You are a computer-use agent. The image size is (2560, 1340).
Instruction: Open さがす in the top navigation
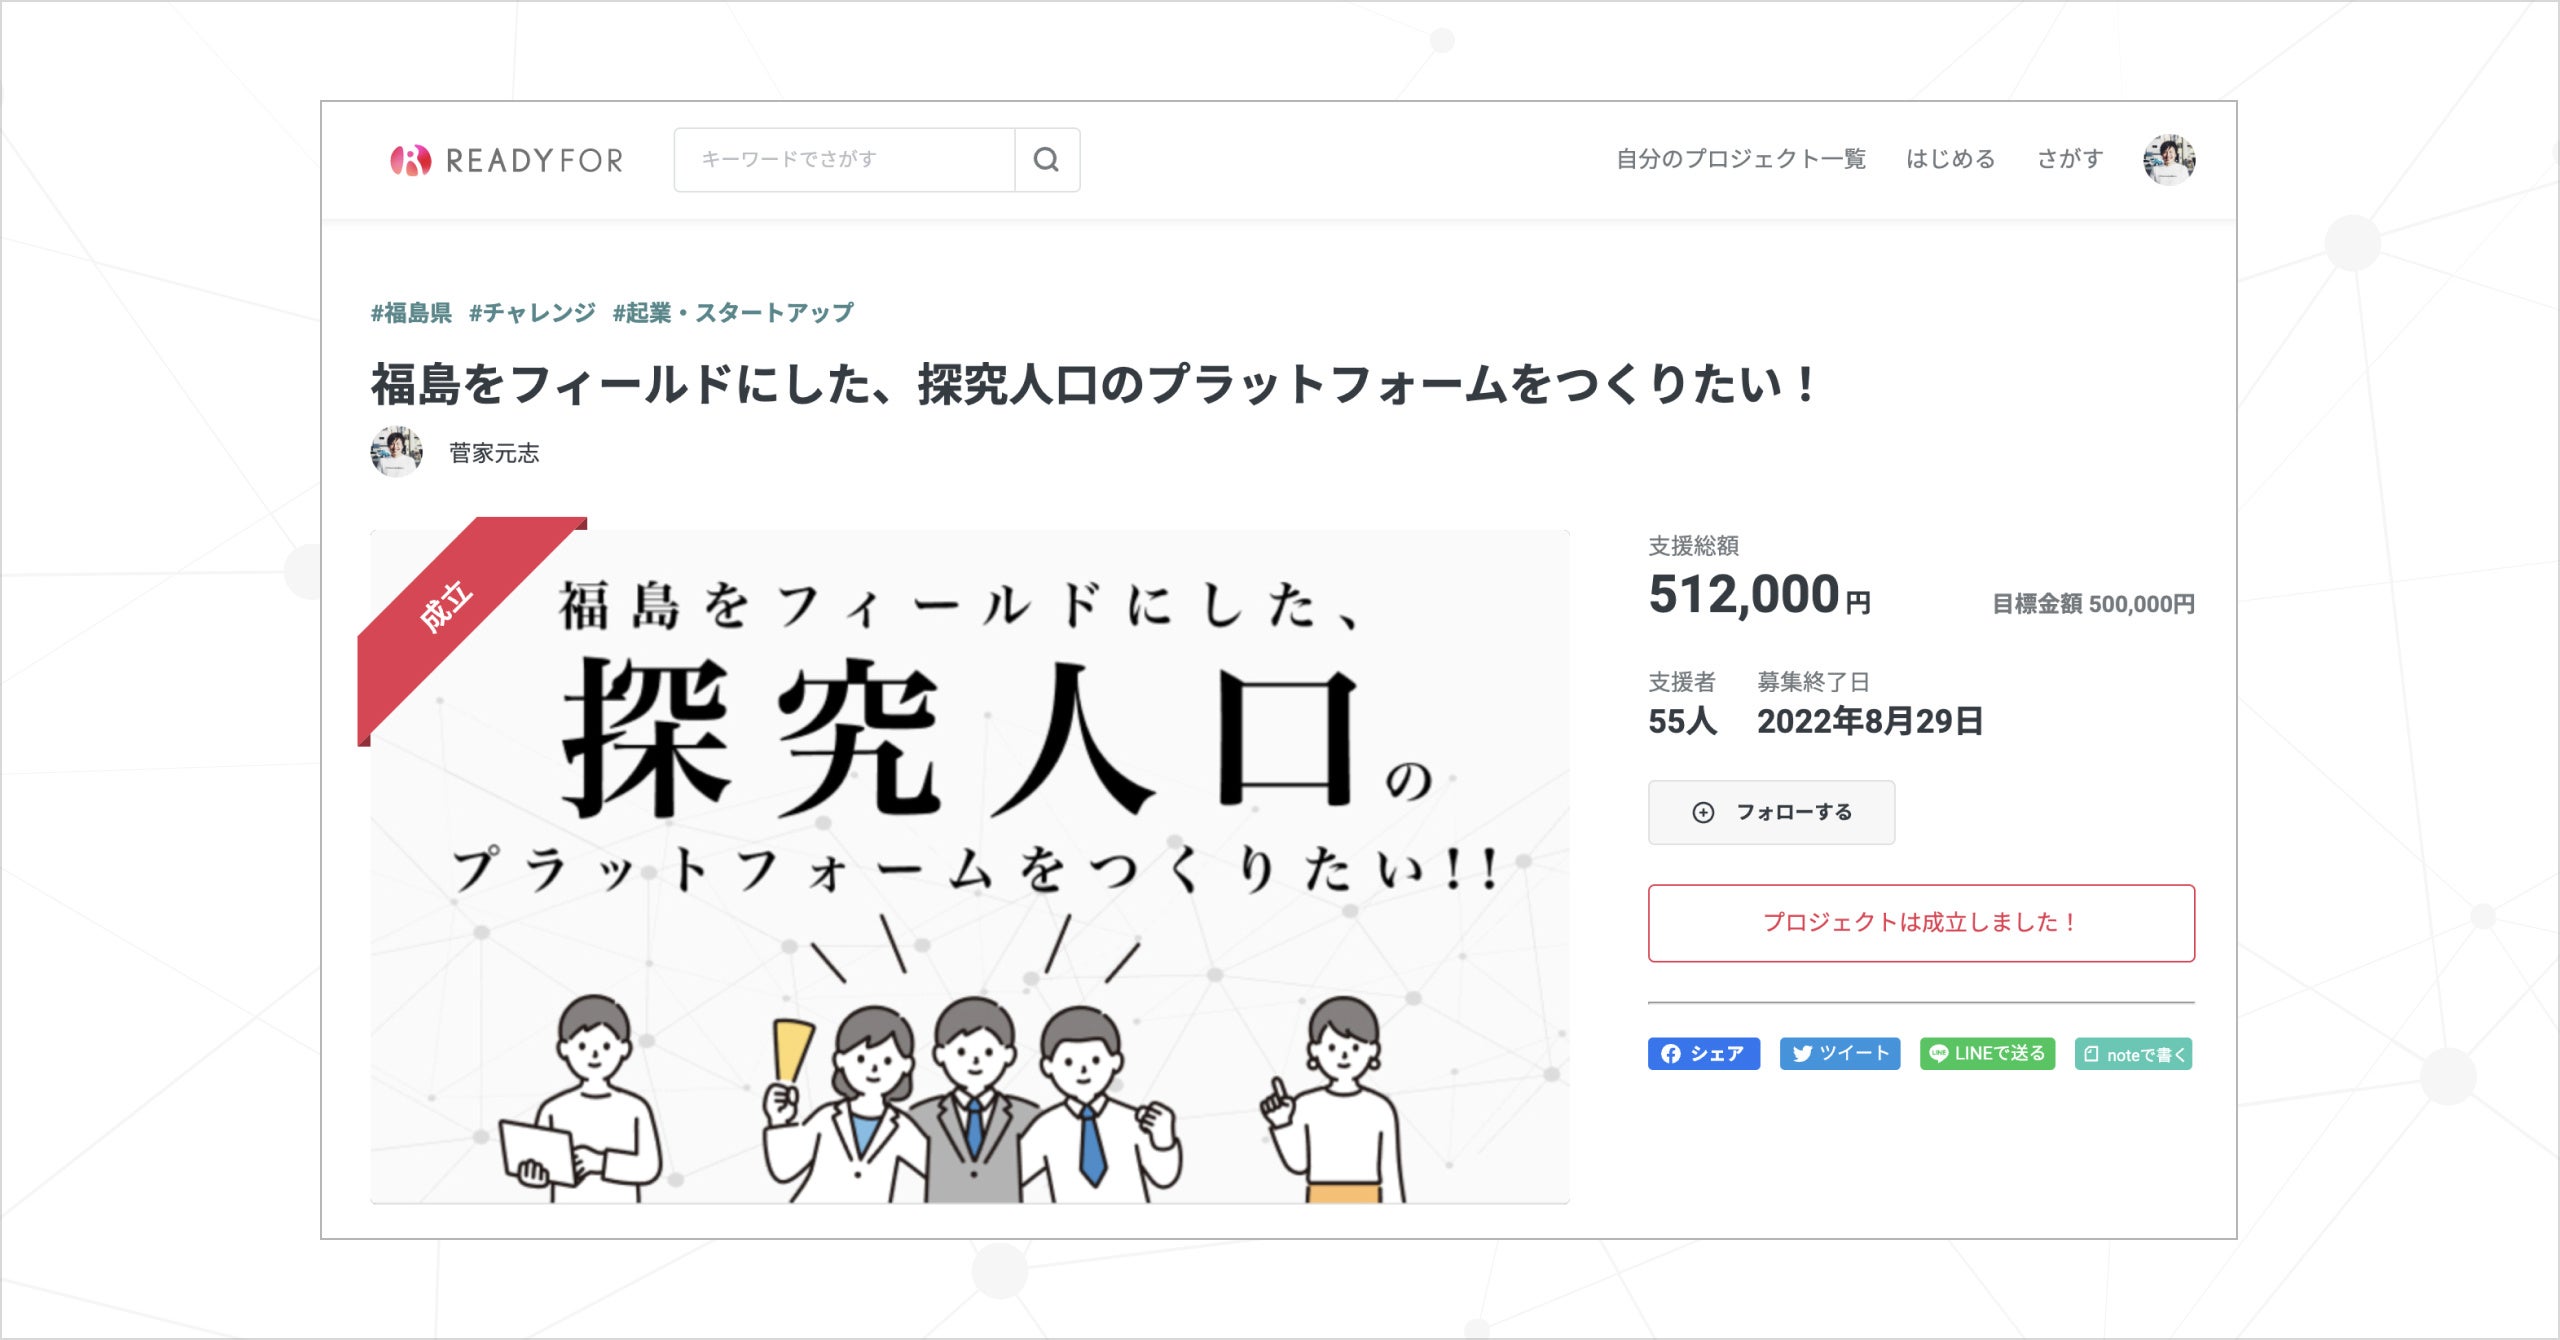pos(2069,159)
